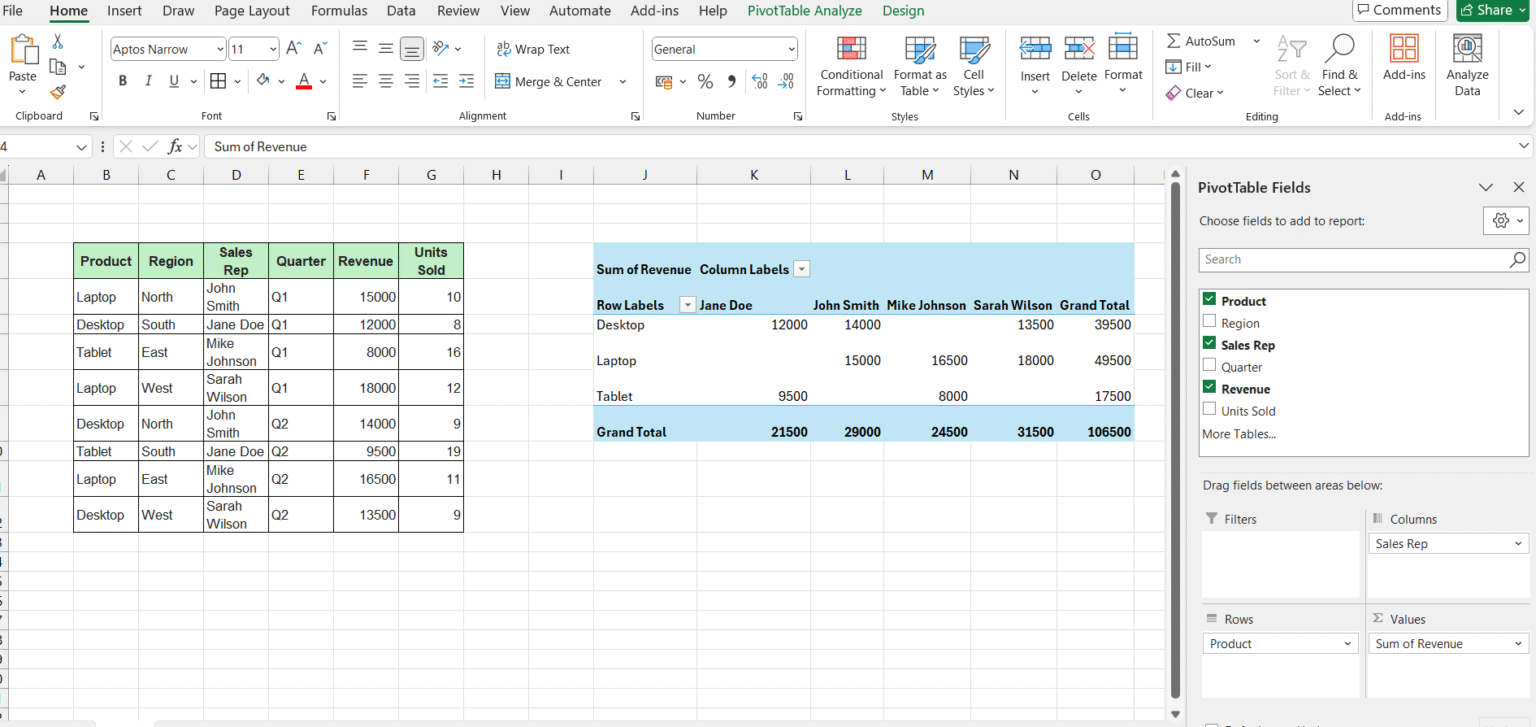This screenshot has width=1536, height=727.
Task: Check the Region field checkbox
Action: pos(1209,322)
